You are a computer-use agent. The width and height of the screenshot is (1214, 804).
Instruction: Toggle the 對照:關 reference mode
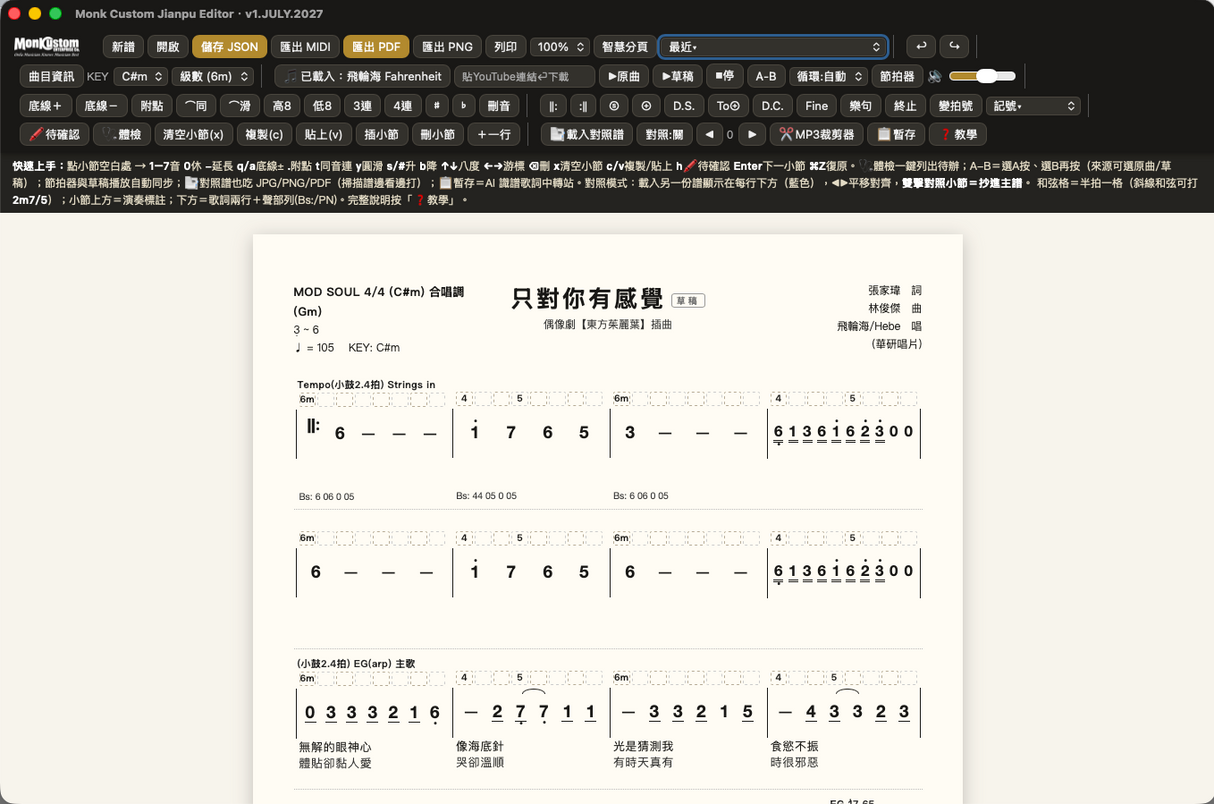[x=664, y=134]
